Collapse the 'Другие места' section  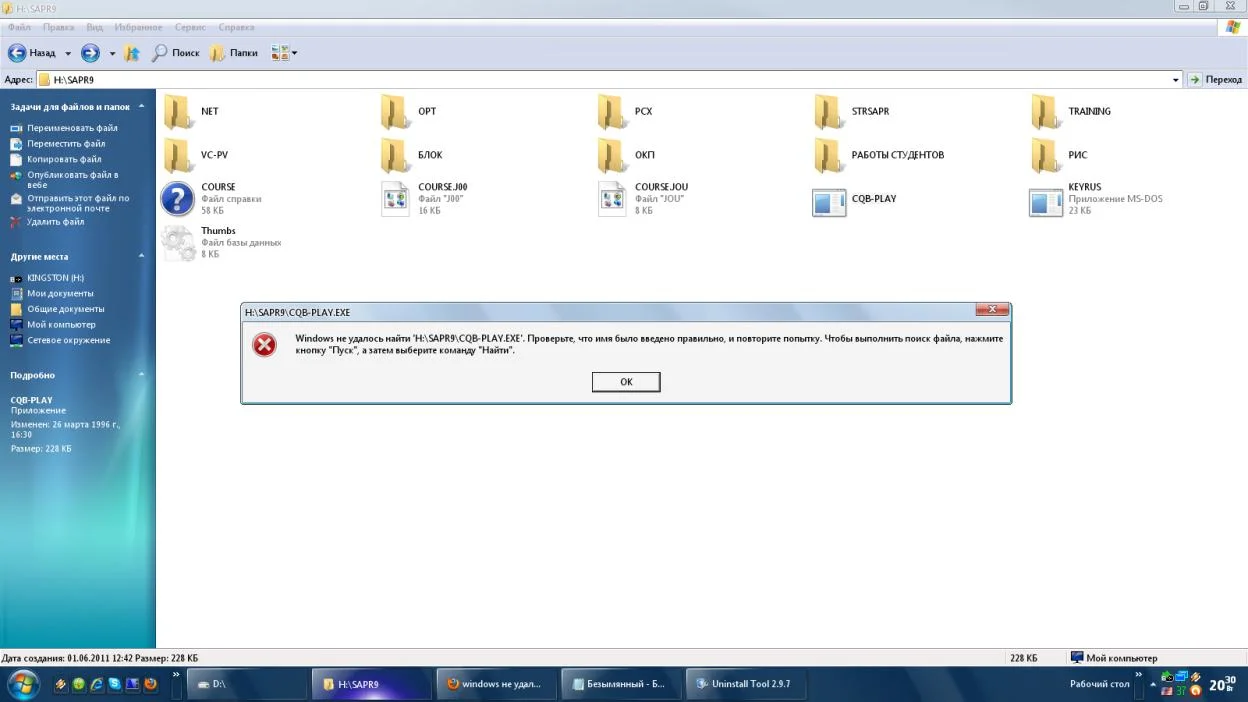(x=141, y=256)
